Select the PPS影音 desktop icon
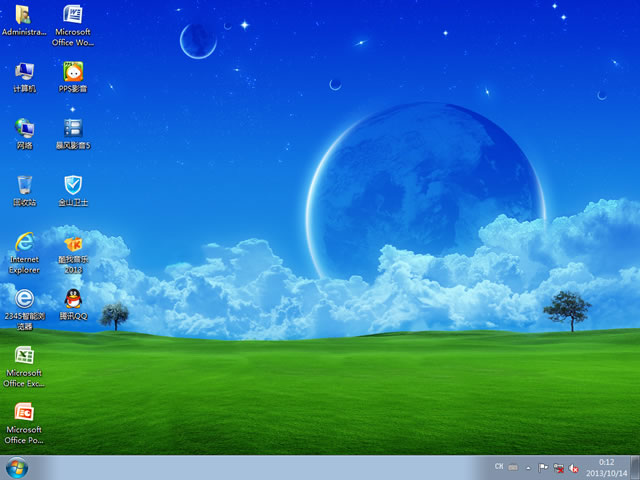 [x=73, y=72]
